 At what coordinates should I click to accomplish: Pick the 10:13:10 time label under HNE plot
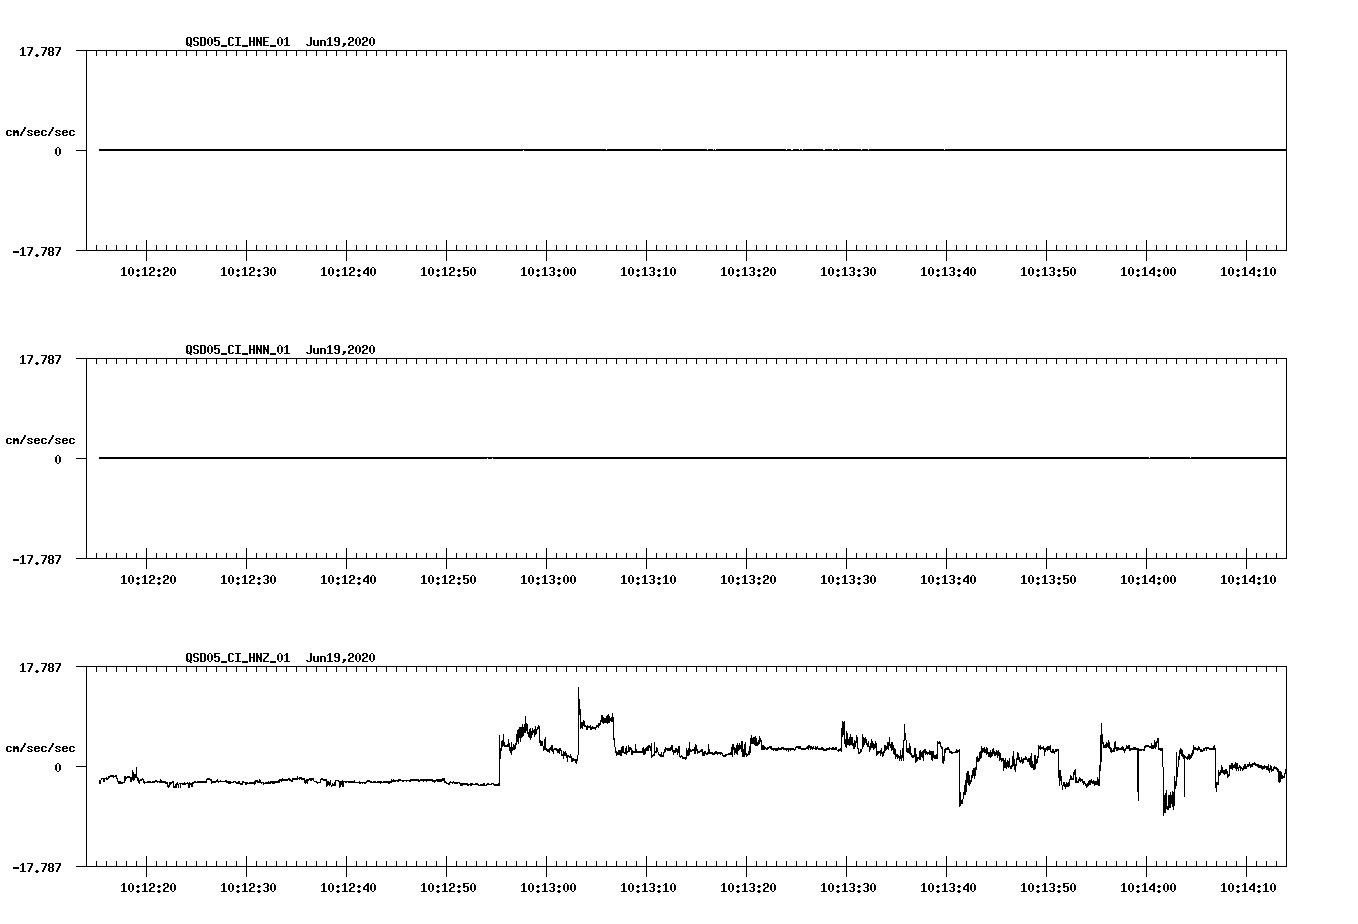648,272
